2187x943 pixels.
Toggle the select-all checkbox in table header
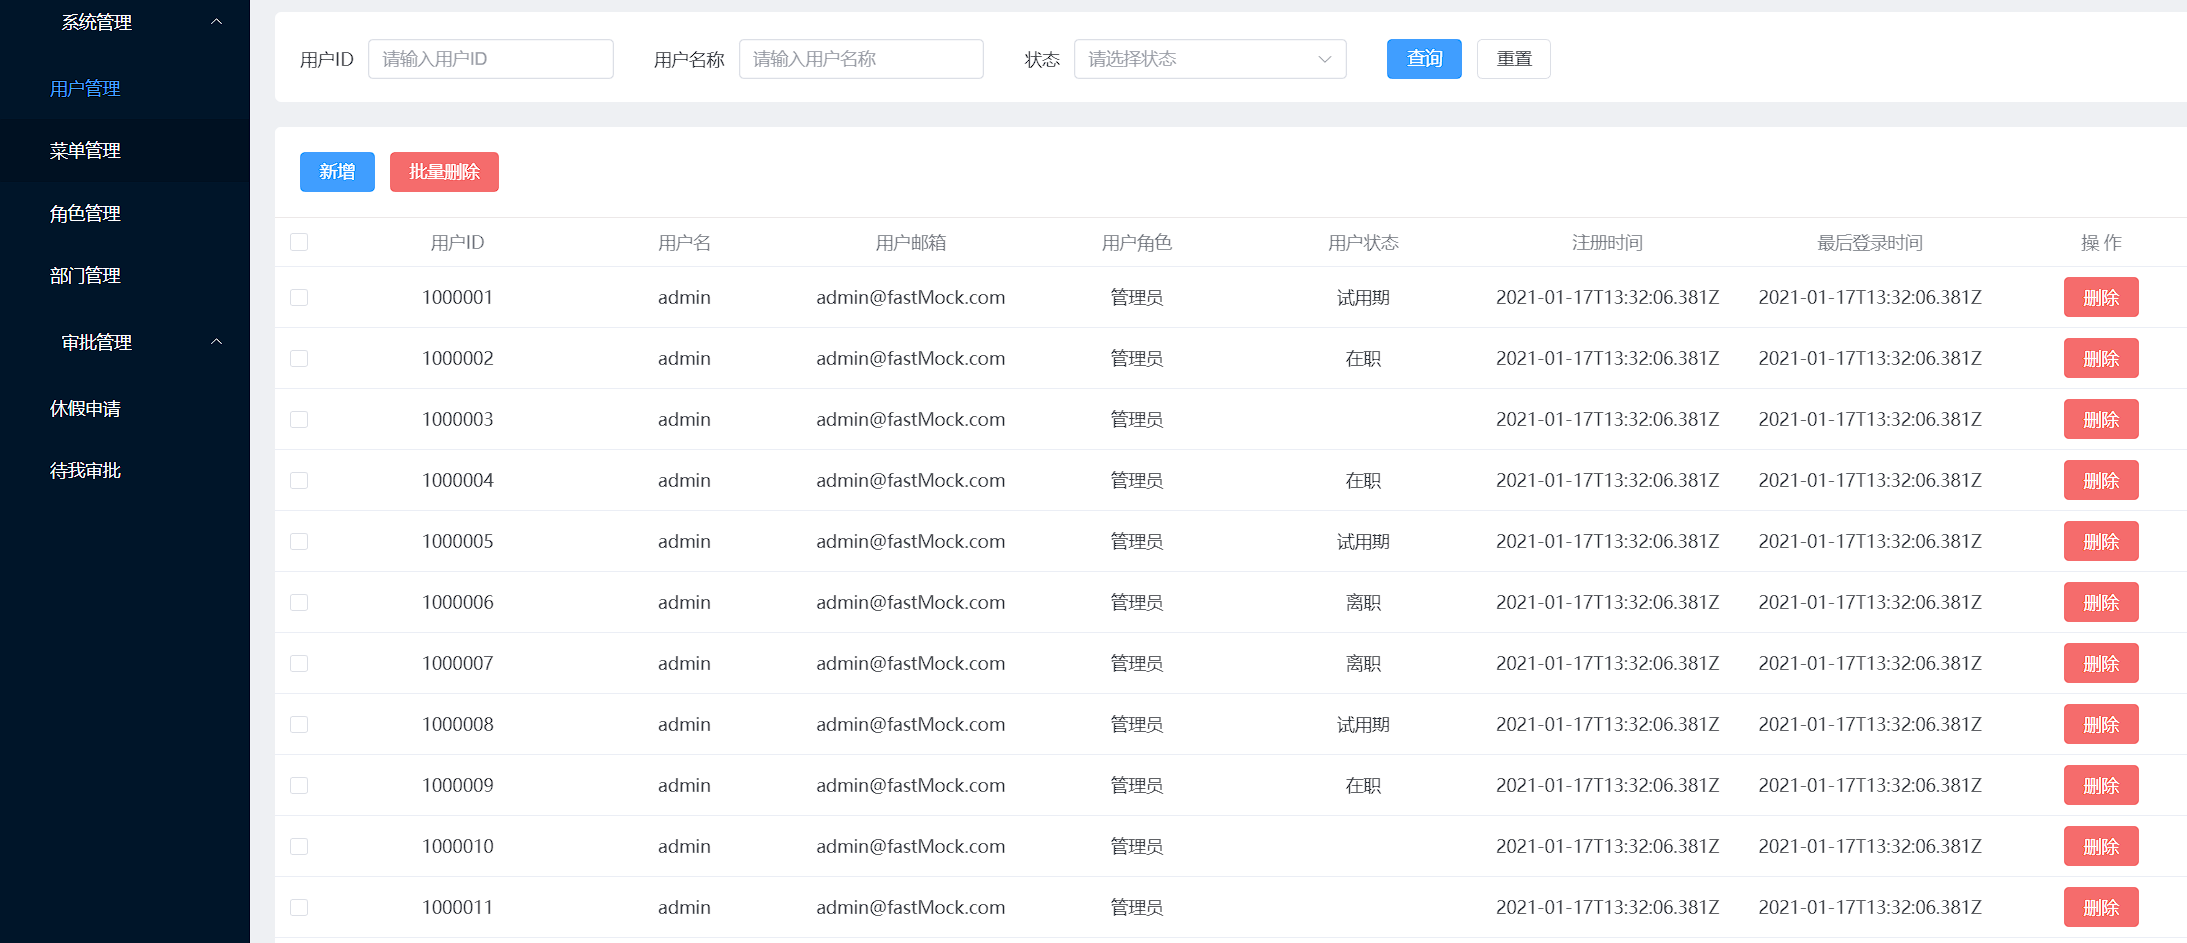coord(299,242)
